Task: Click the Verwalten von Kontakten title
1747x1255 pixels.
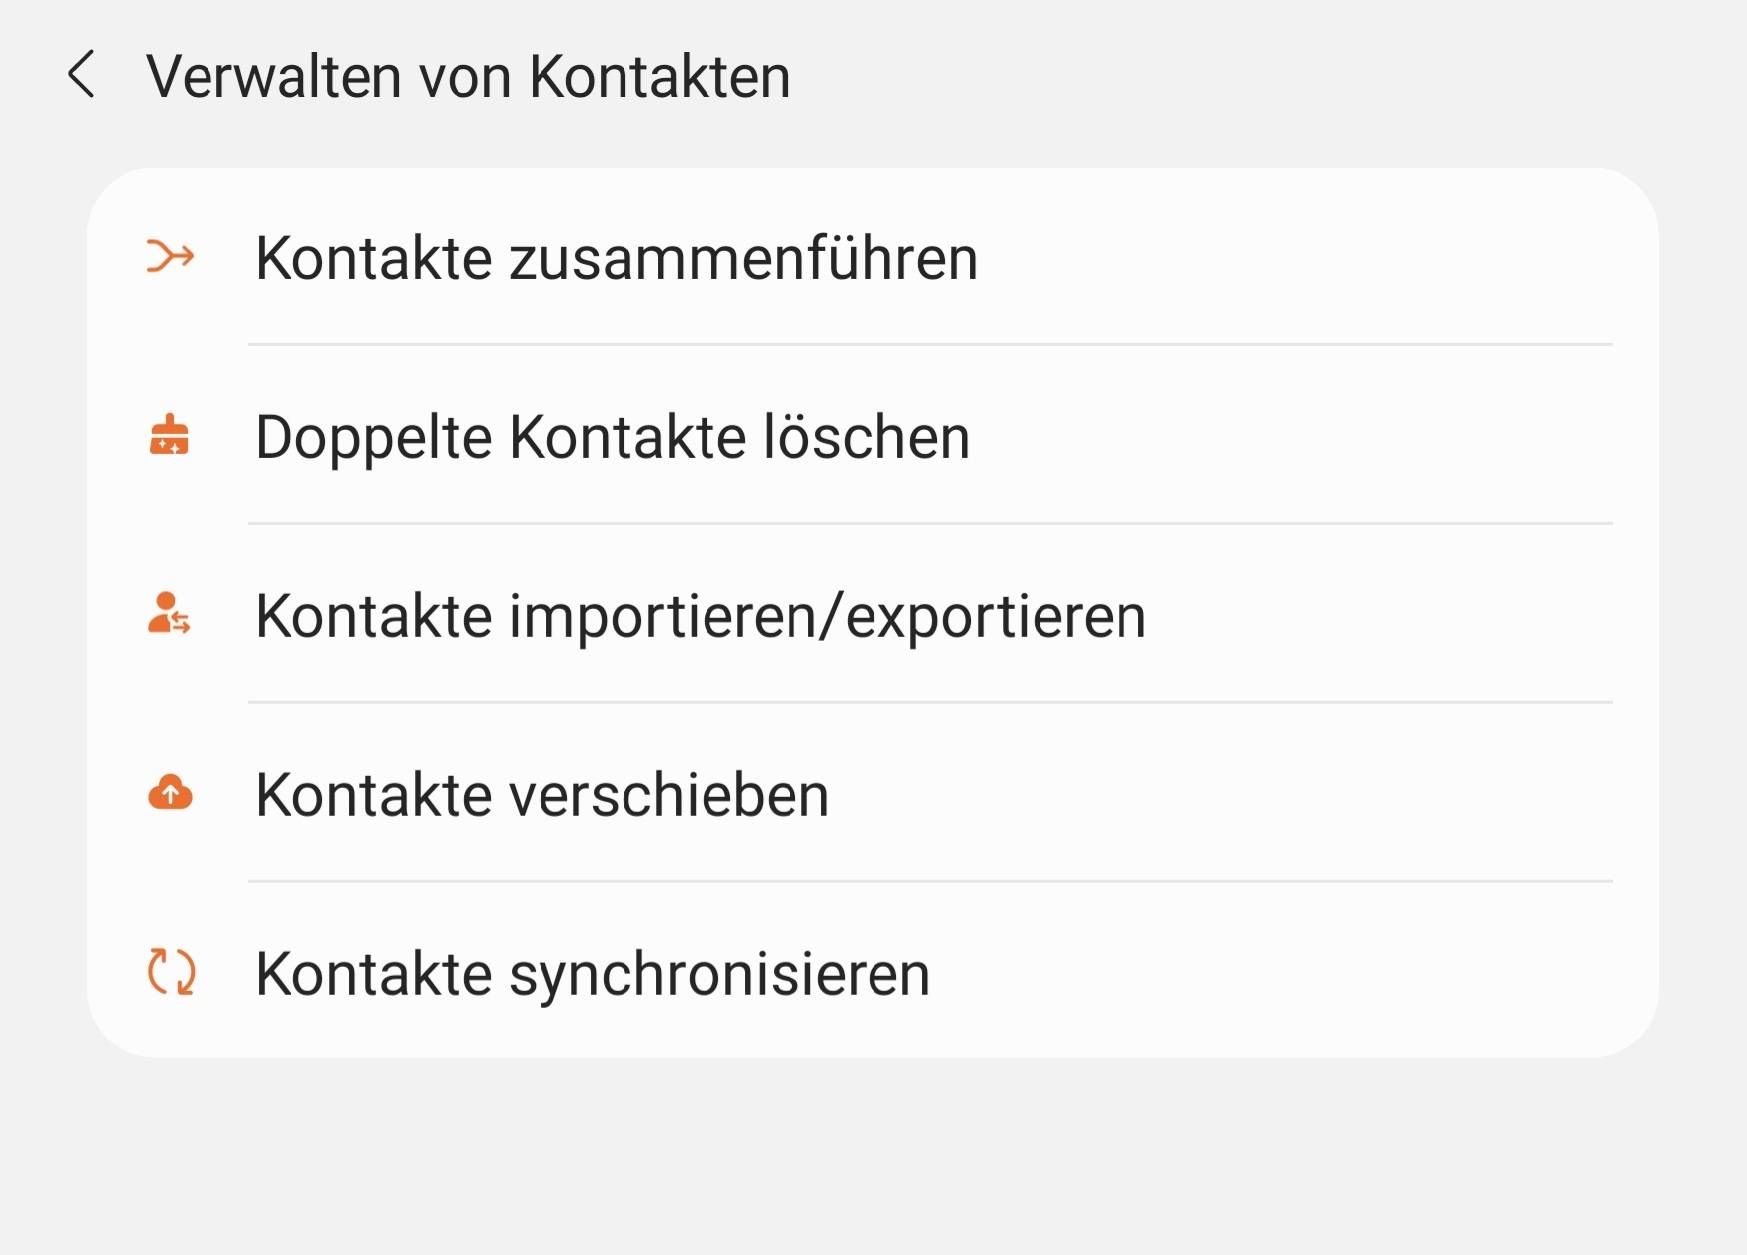Action: point(468,76)
